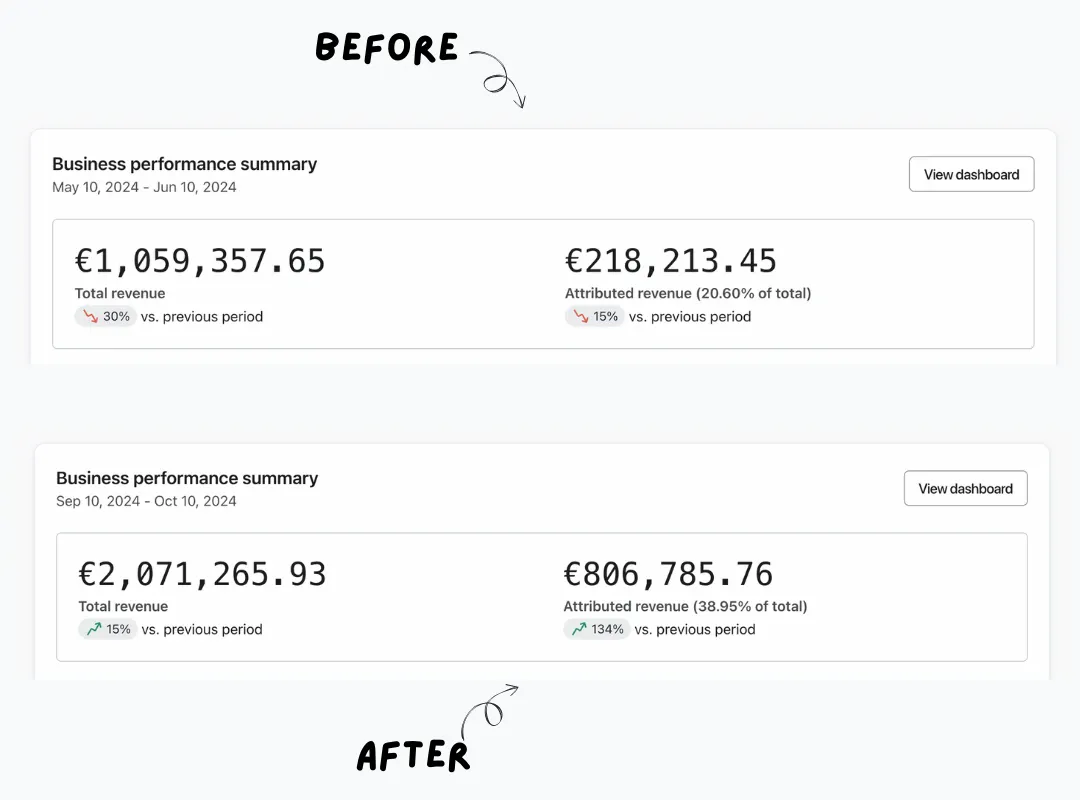Screen dimensions: 1080x800
Task: Click View dashboard in the Sep–Oct summary
Action: [966, 489]
